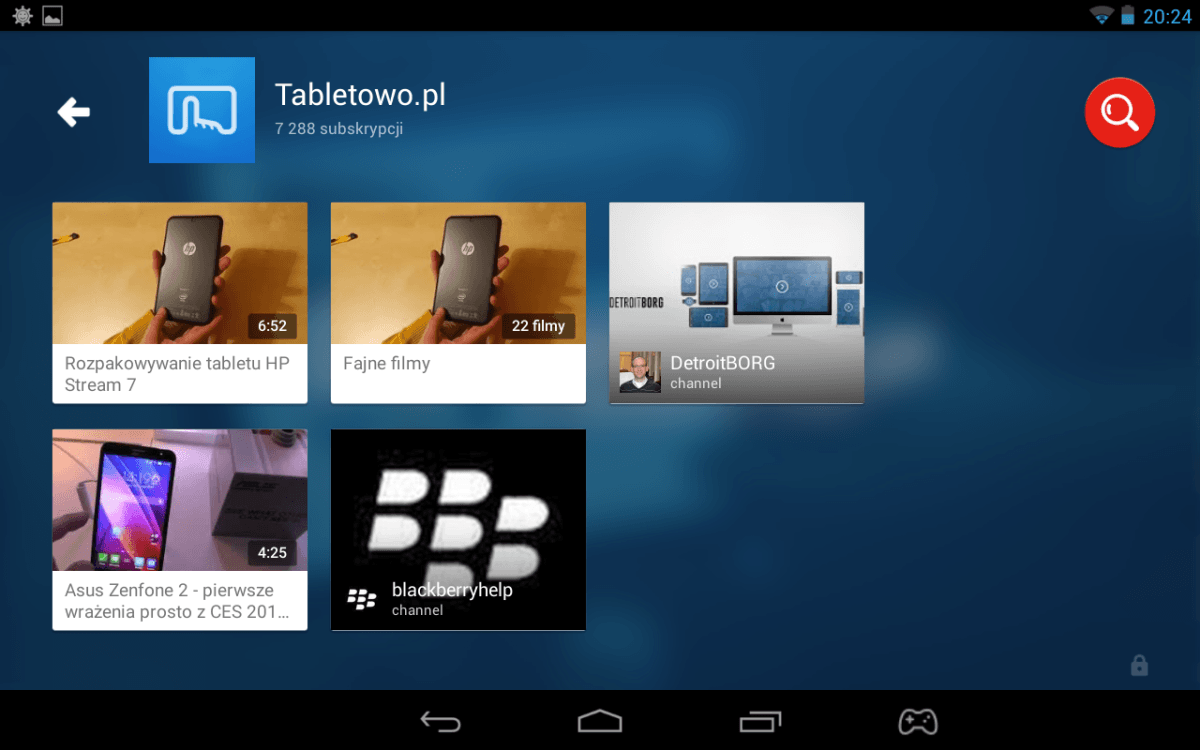Open the DetroitBORG channel avatar photo
This screenshot has width=1200, height=750.
point(640,372)
